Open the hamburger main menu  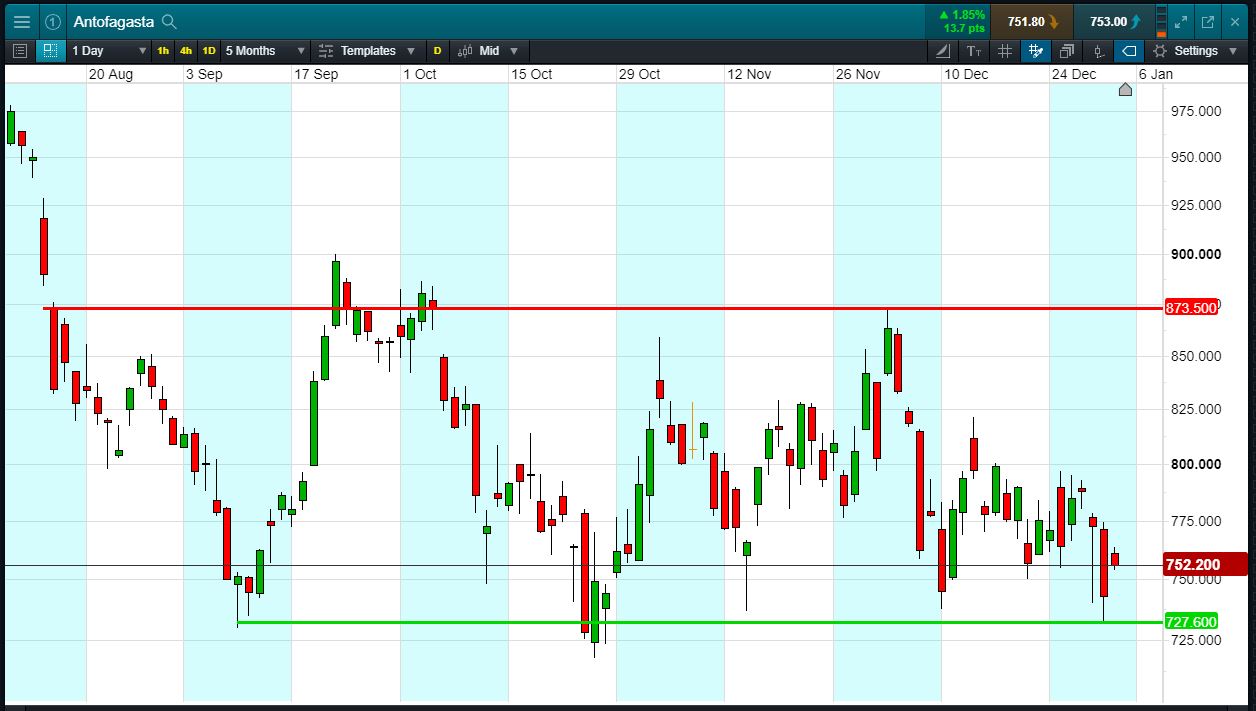click(21, 21)
